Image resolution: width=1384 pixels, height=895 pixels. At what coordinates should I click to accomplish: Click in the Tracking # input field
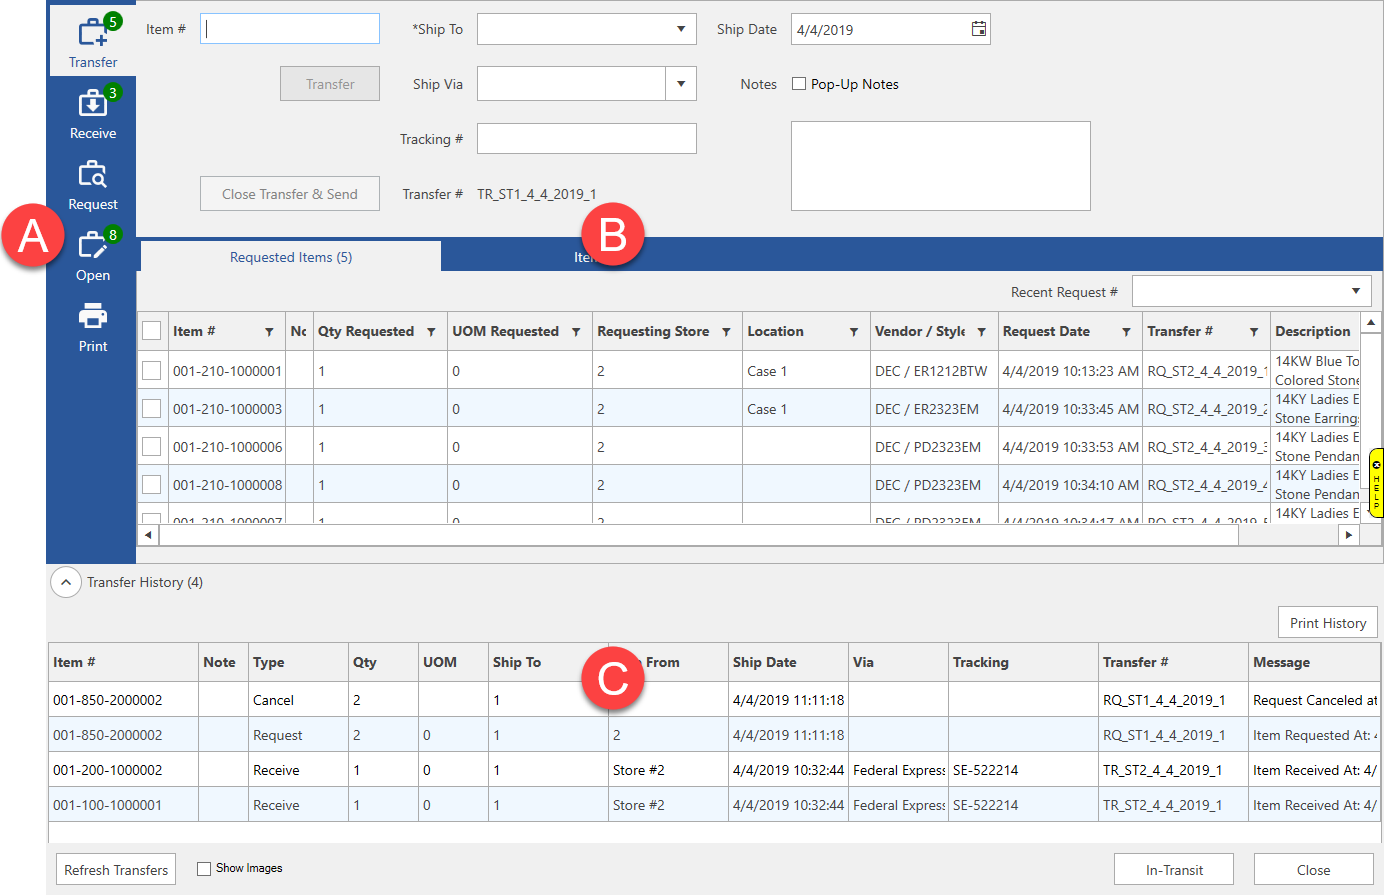586,139
